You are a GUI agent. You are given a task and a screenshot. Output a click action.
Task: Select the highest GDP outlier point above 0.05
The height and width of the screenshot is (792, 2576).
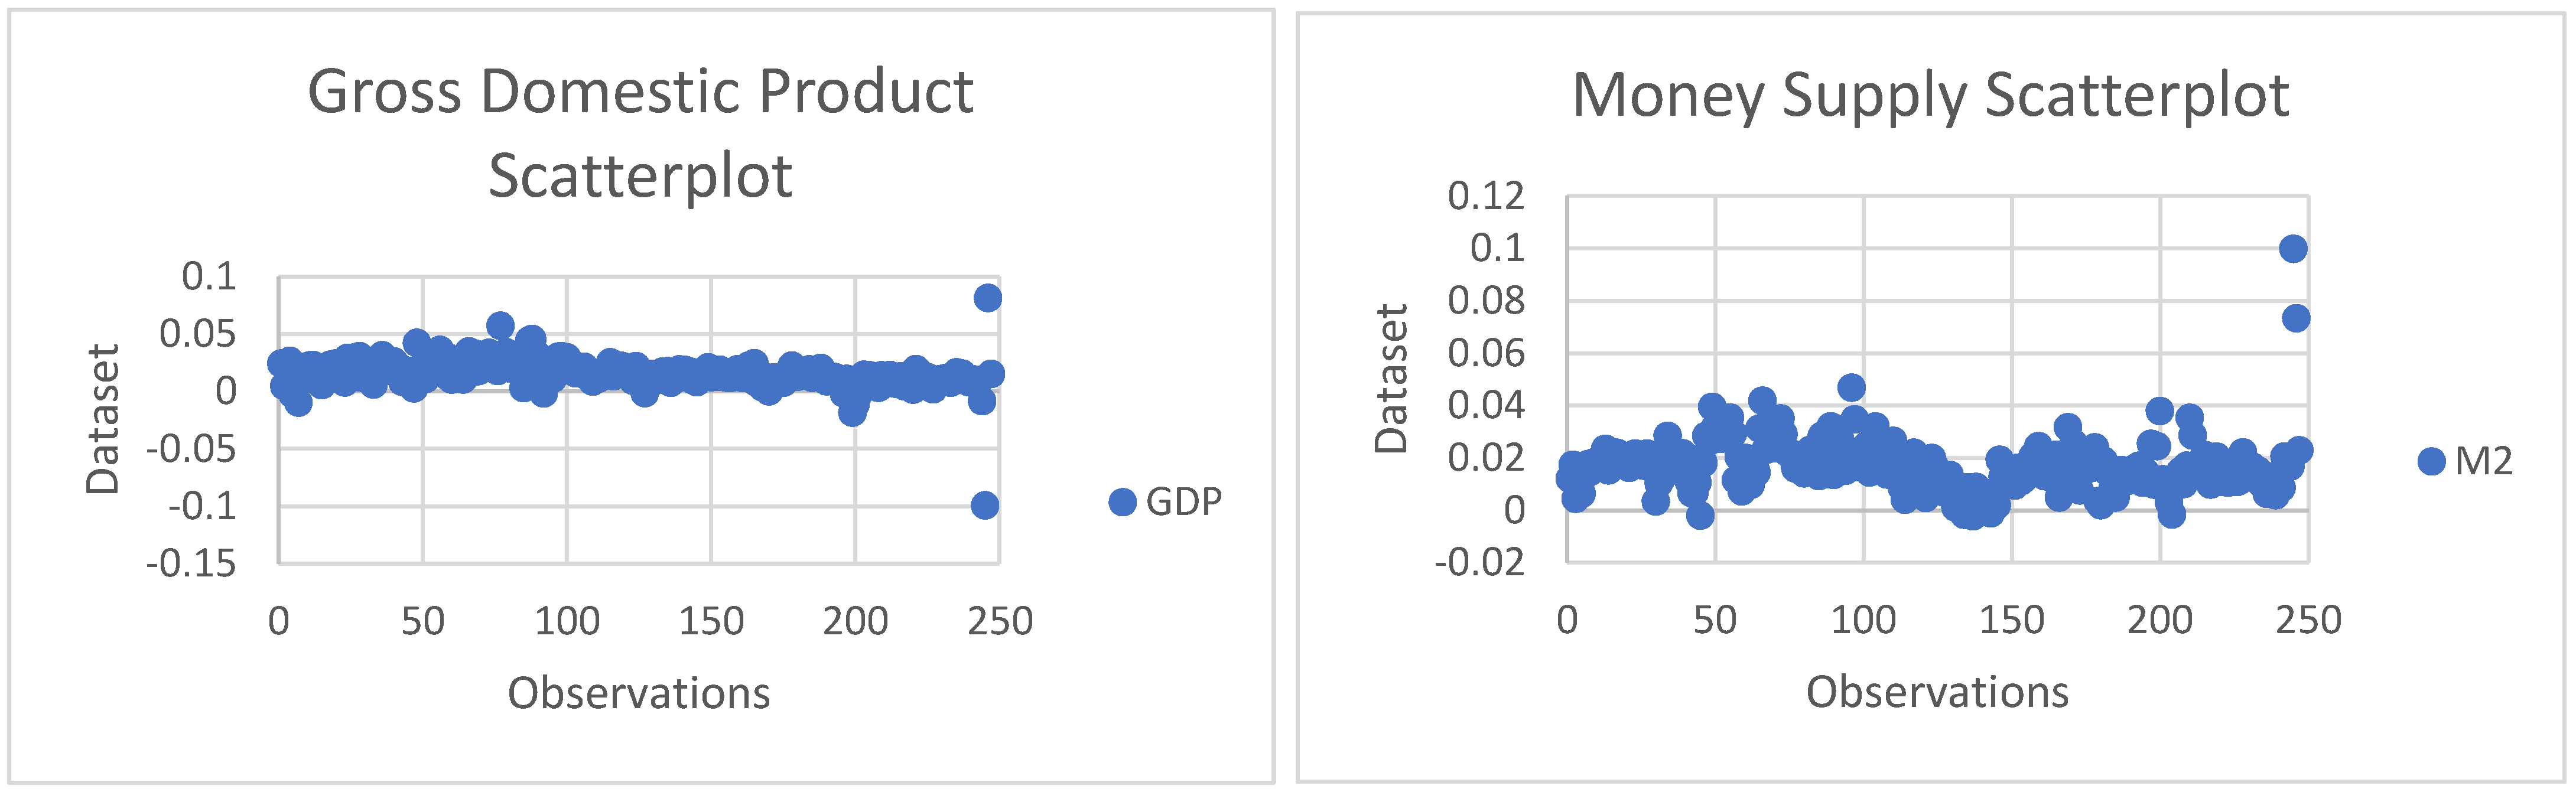tap(988, 297)
